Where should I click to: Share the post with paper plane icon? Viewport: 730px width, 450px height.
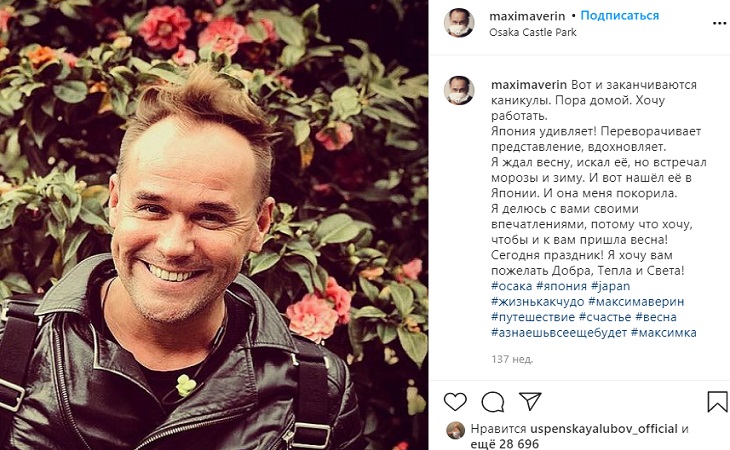click(x=530, y=401)
